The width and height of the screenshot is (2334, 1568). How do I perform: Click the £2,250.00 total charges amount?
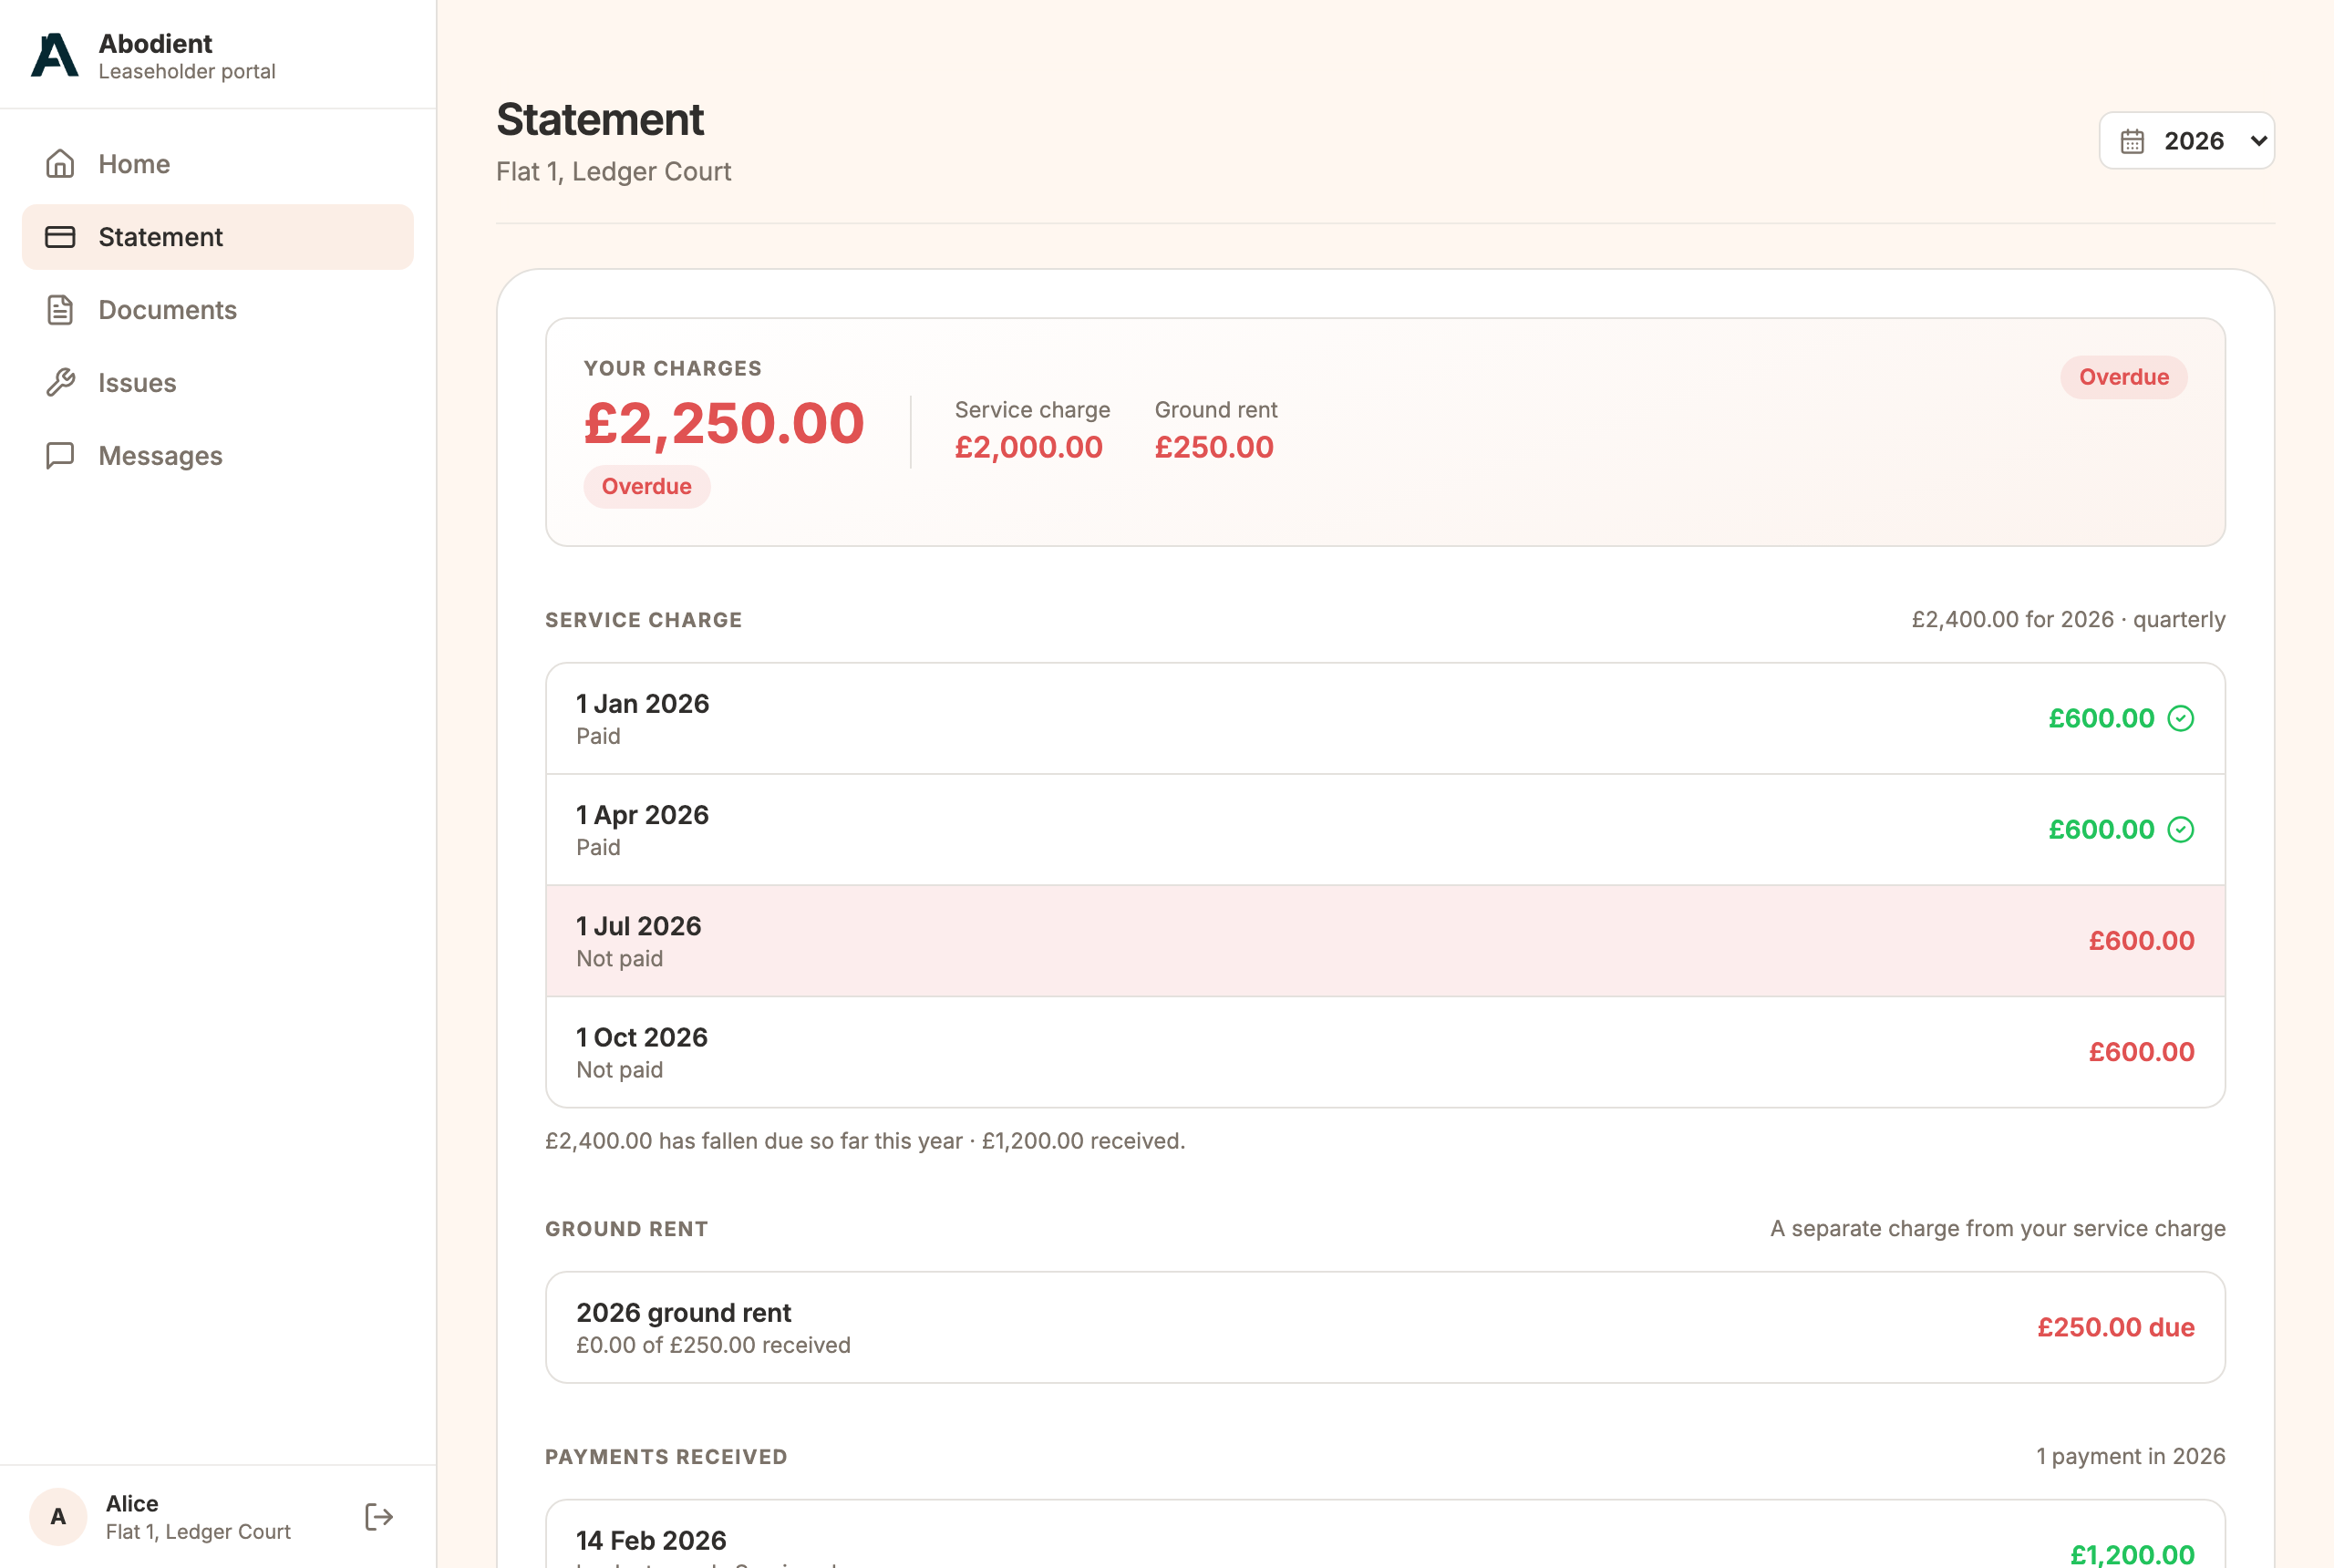(724, 423)
